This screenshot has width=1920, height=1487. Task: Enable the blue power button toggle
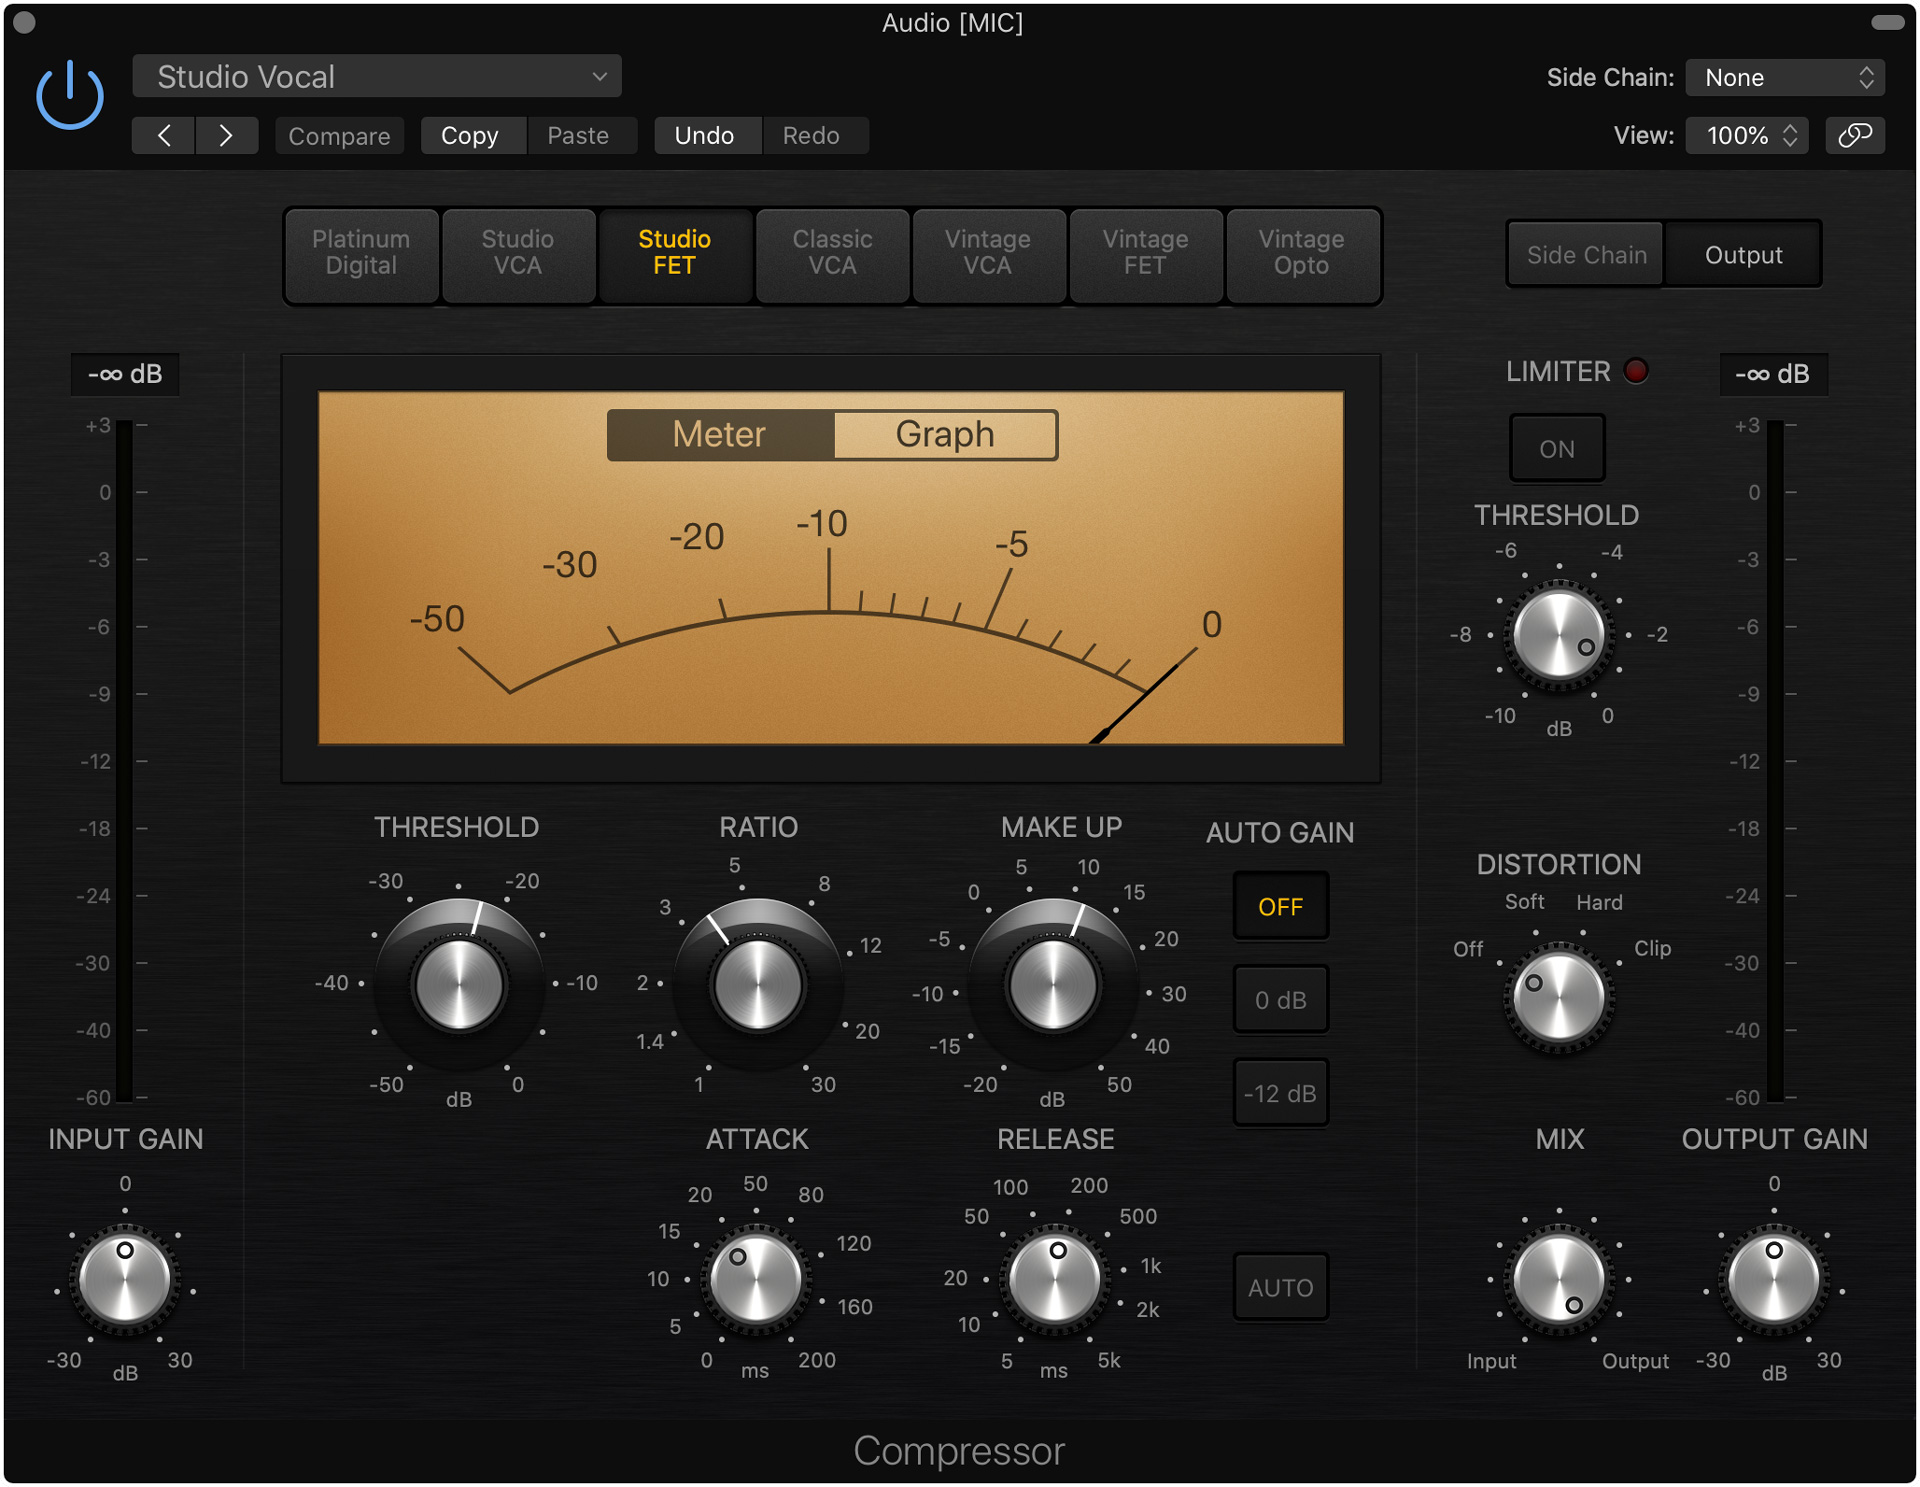pos(69,97)
